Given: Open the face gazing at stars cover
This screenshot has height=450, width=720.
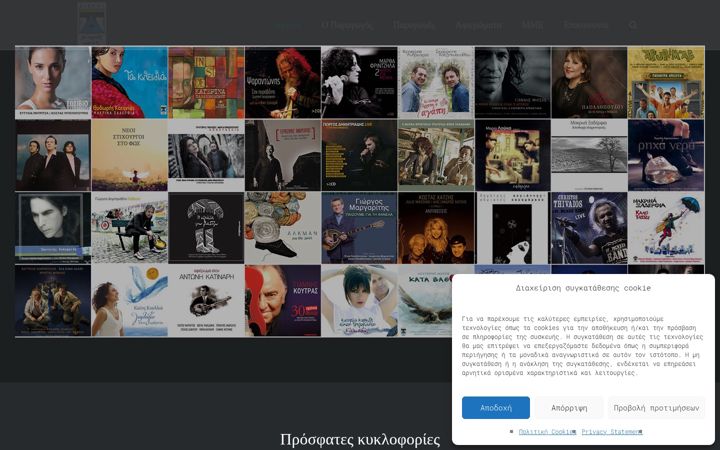Looking at the screenshot, I should pos(512,228).
